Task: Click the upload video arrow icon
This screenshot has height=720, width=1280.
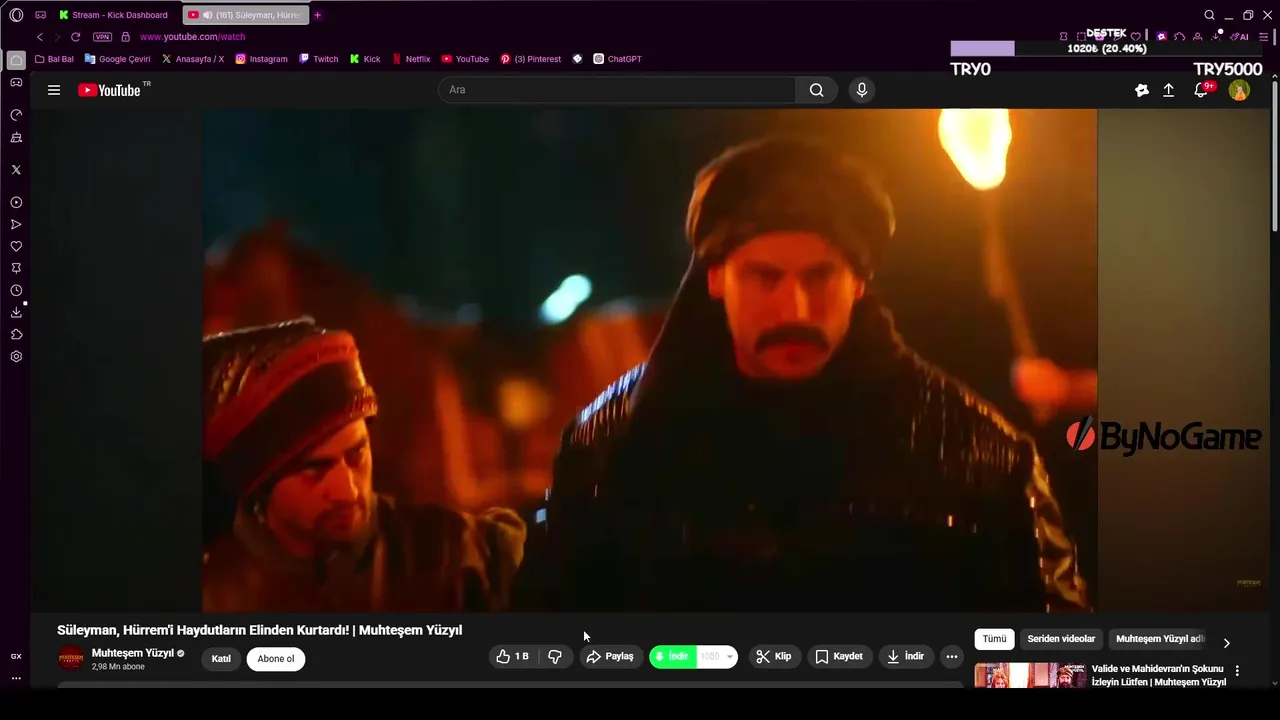Action: [1168, 90]
